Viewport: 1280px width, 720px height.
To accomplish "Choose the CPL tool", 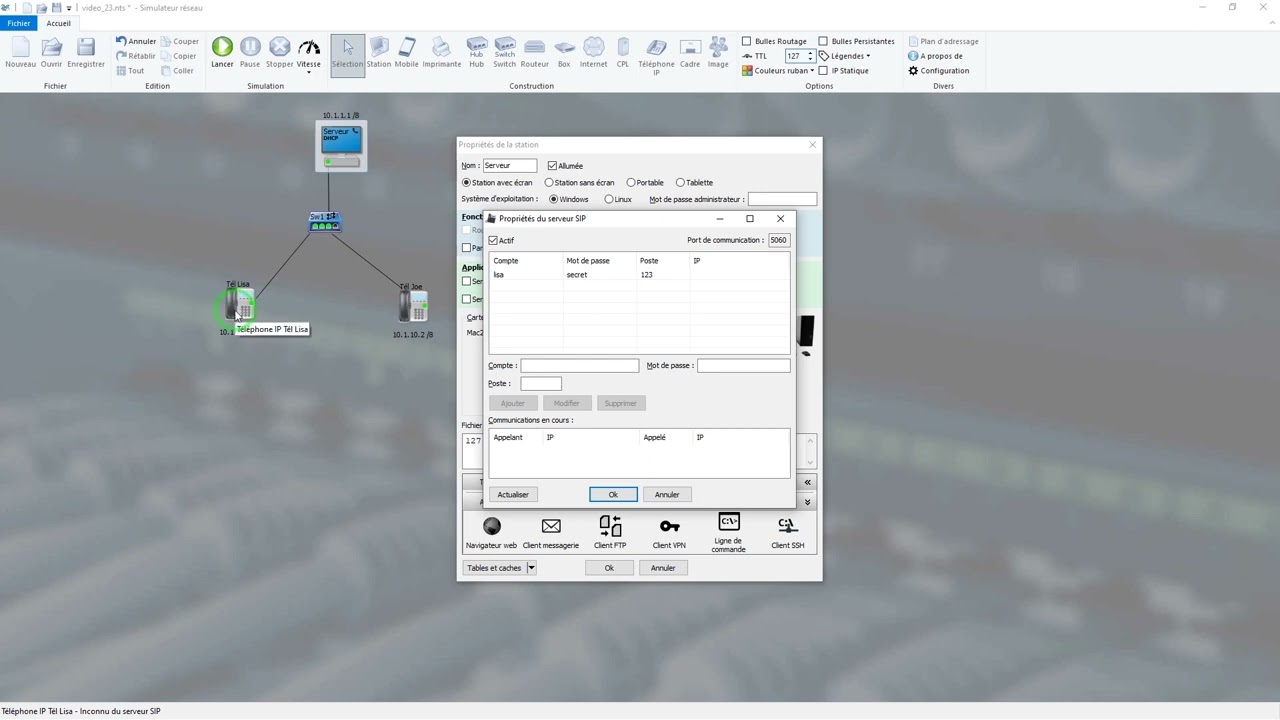I will coord(623,47).
